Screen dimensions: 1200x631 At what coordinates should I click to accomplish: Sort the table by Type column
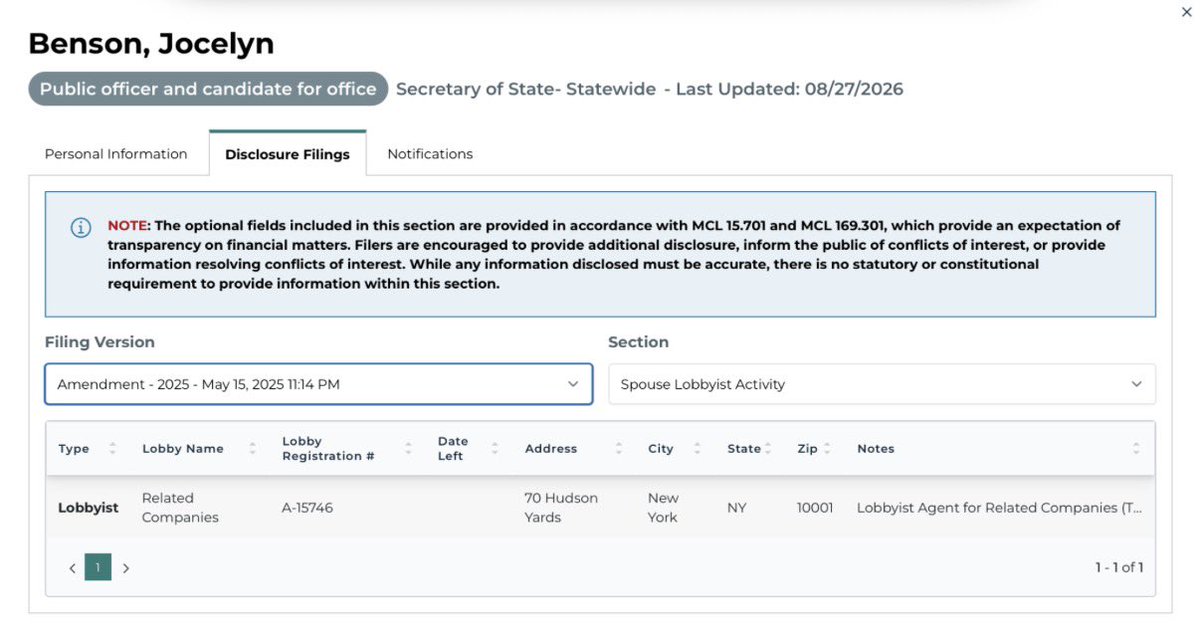[112, 449]
